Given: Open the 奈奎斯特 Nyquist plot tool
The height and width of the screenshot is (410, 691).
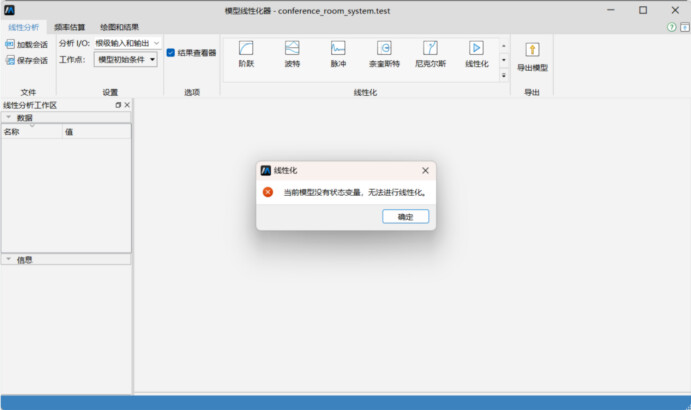Looking at the screenshot, I should pyautogui.click(x=384, y=54).
